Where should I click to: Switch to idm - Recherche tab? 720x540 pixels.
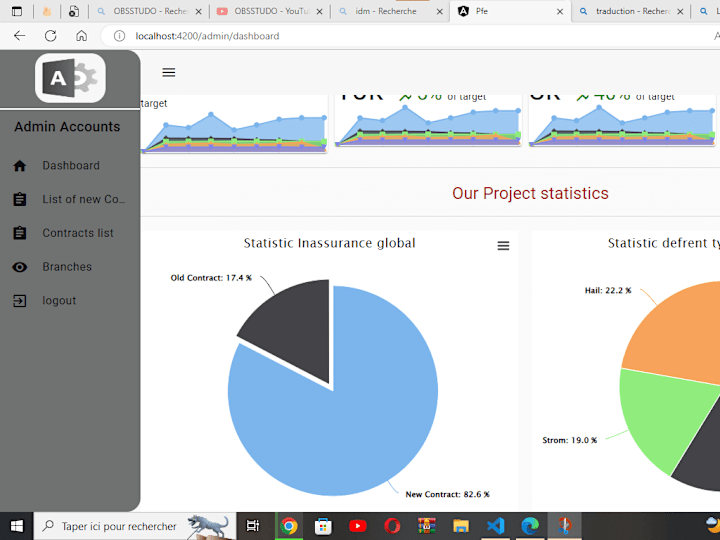pyautogui.click(x=388, y=11)
